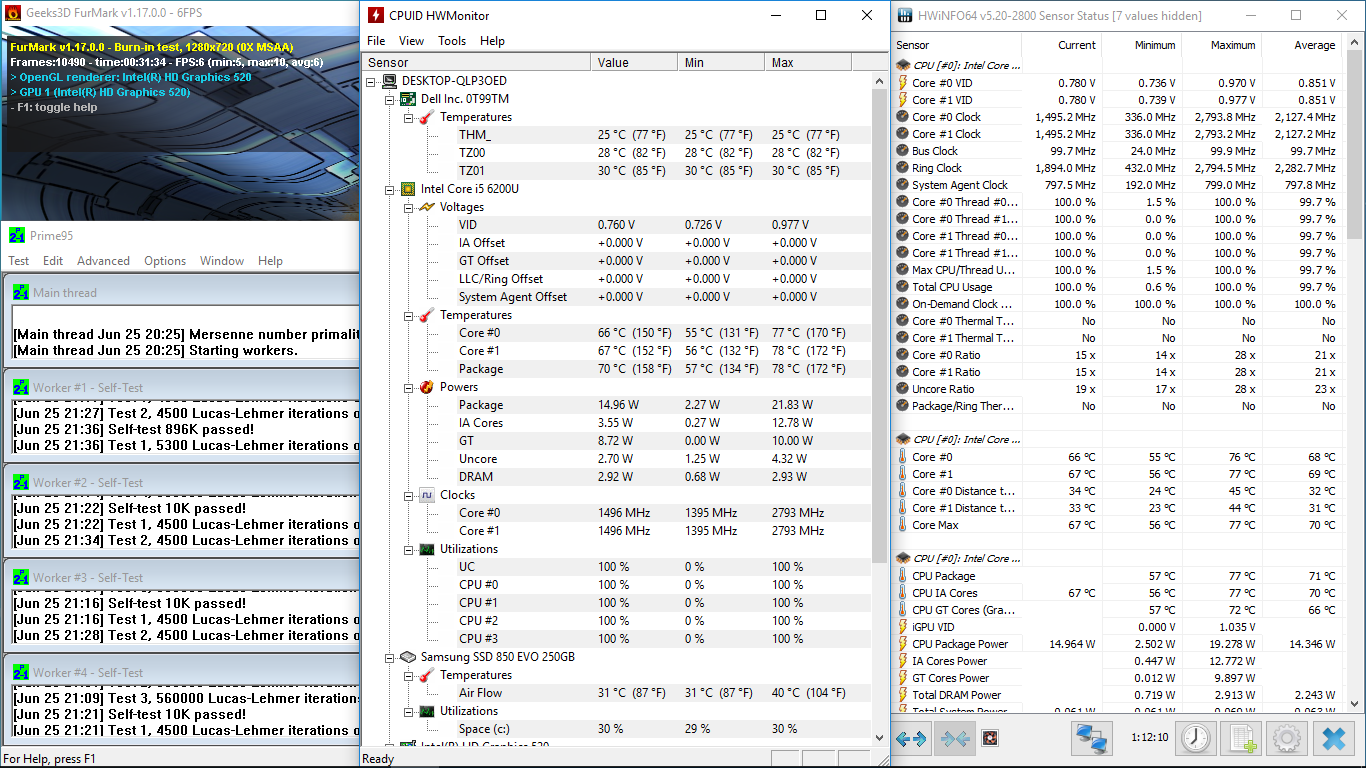Click the Bus Clock row icon in HWiNFO64
Viewport: 1366px width, 768px height.
(x=903, y=151)
